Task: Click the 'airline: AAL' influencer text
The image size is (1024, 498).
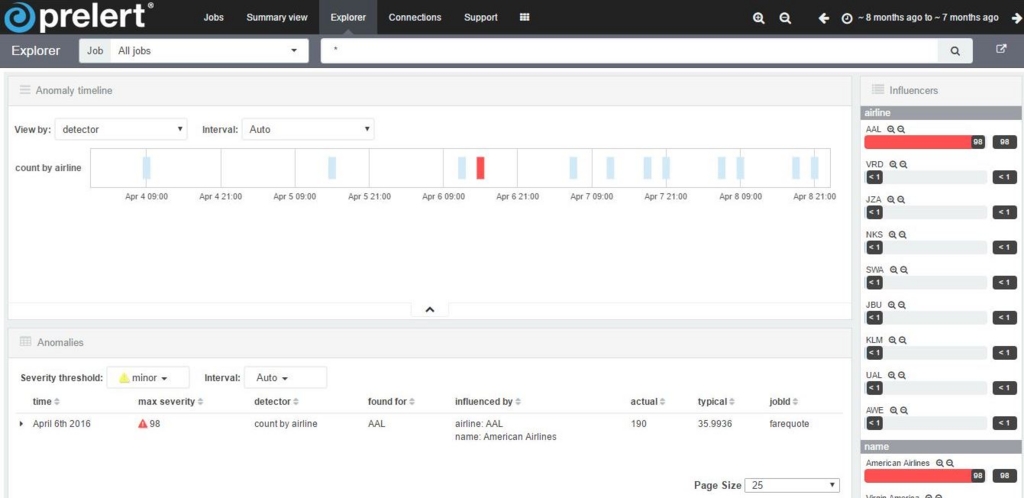Action: pos(479,424)
